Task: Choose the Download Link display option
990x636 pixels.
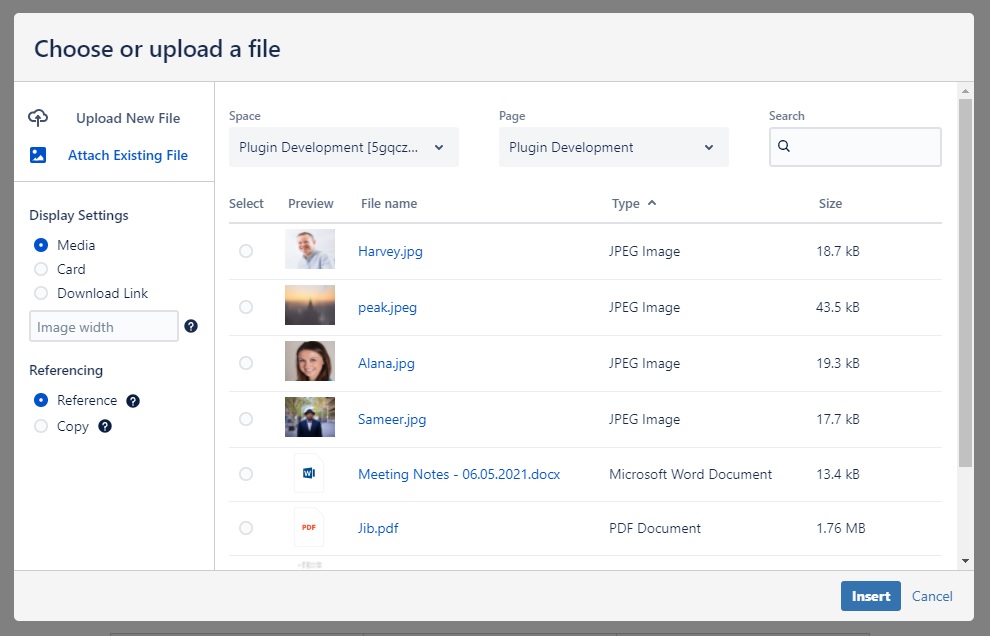Action: click(41, 293)
